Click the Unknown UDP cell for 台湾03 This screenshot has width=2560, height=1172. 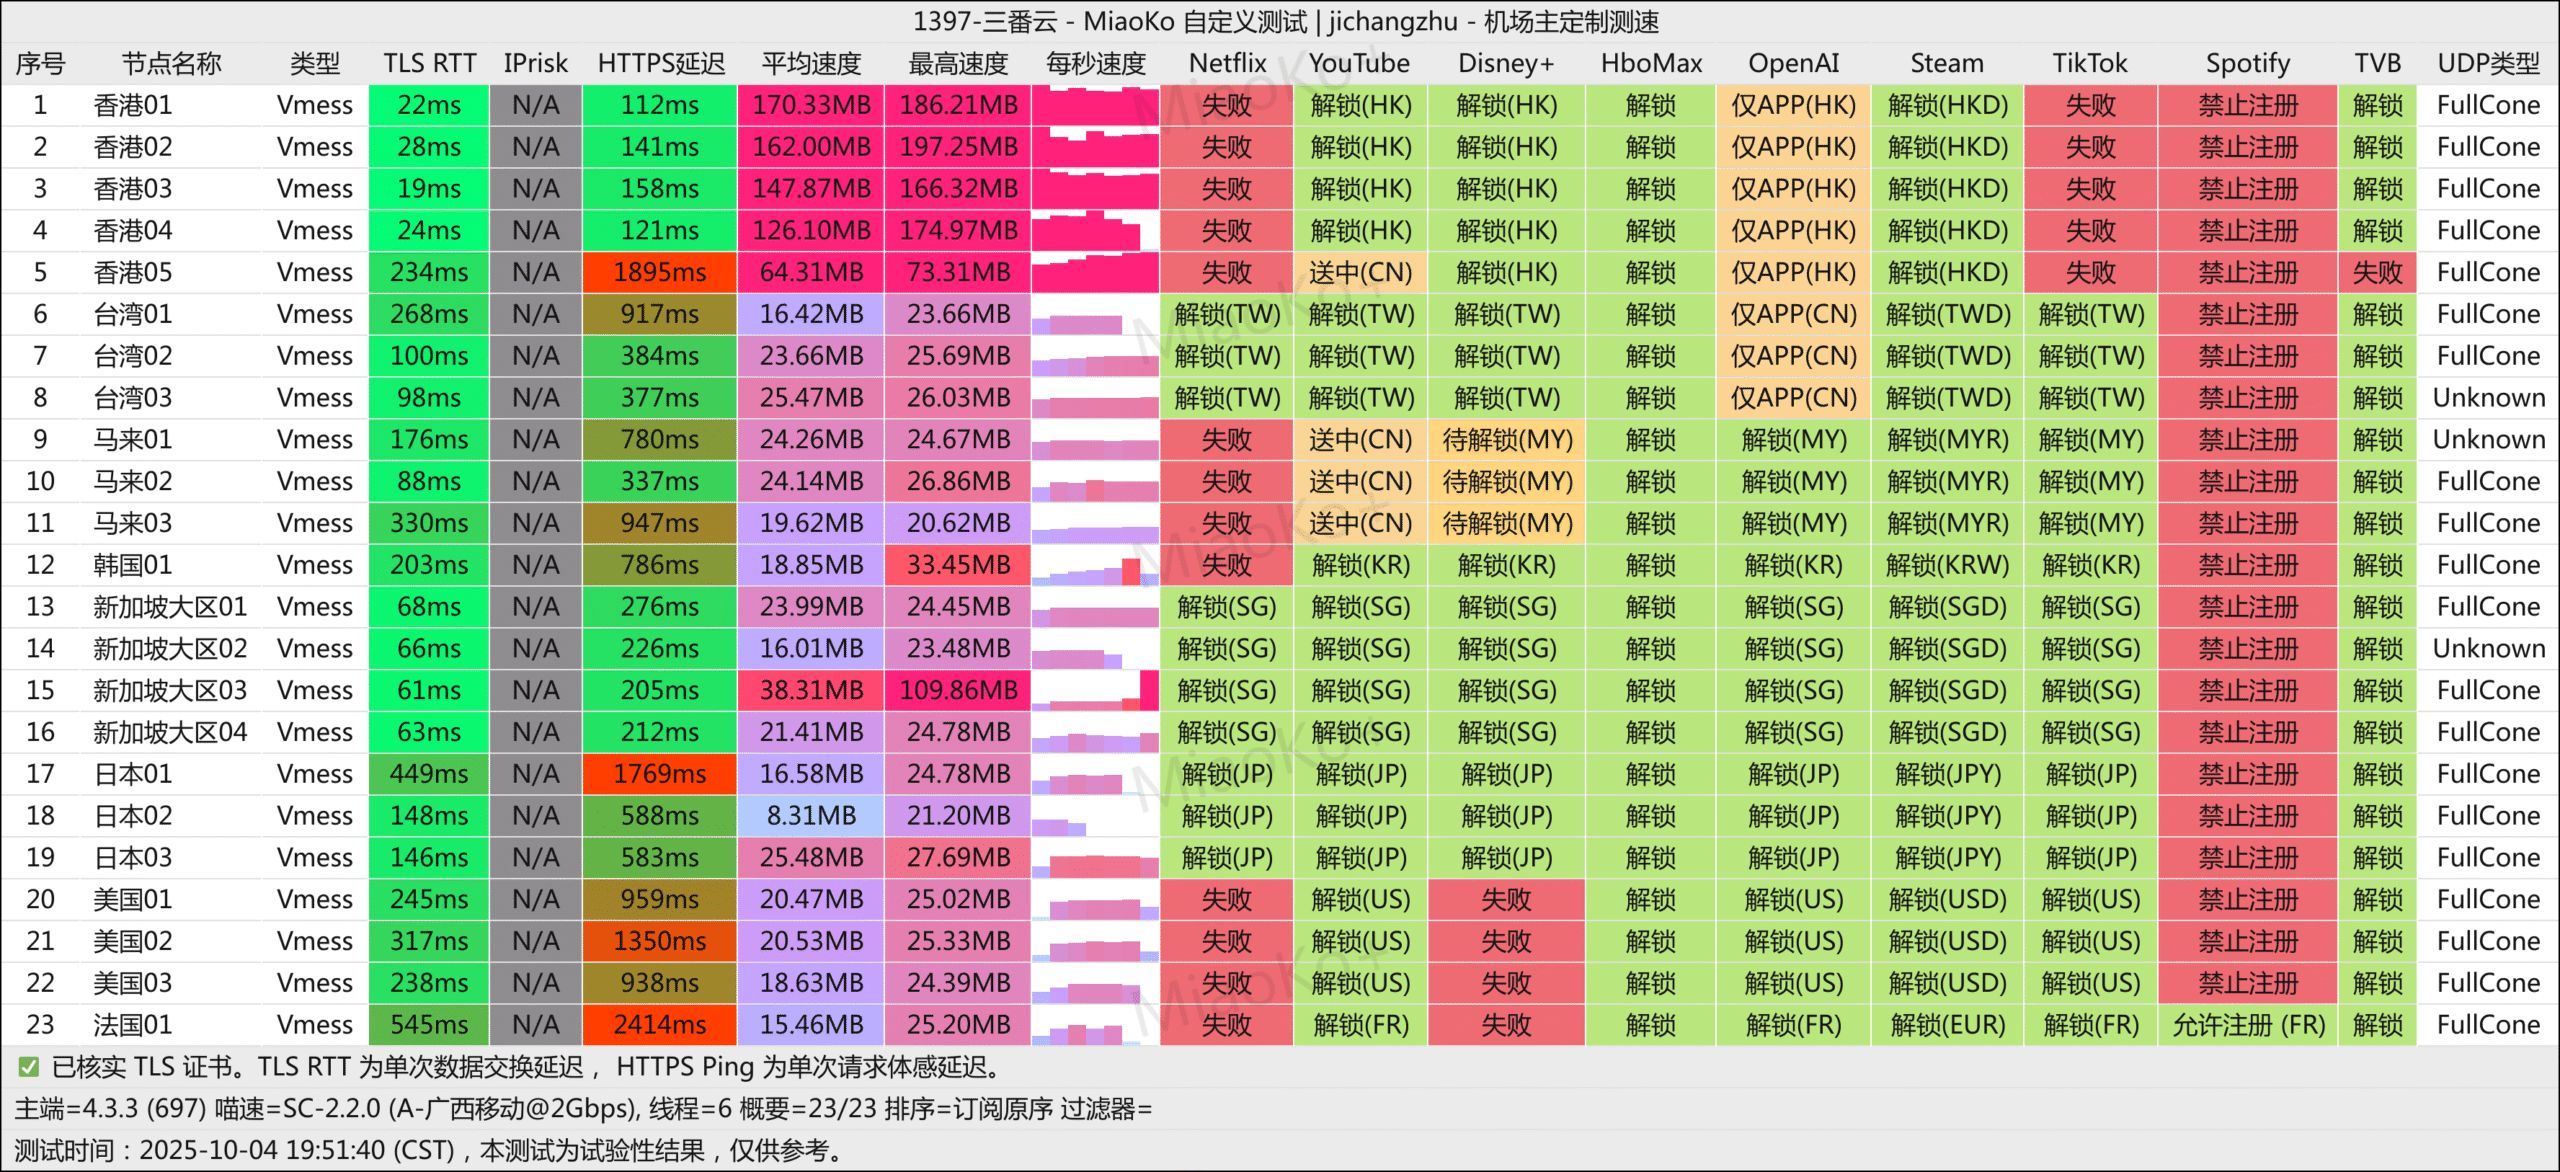click(2488, 398)
